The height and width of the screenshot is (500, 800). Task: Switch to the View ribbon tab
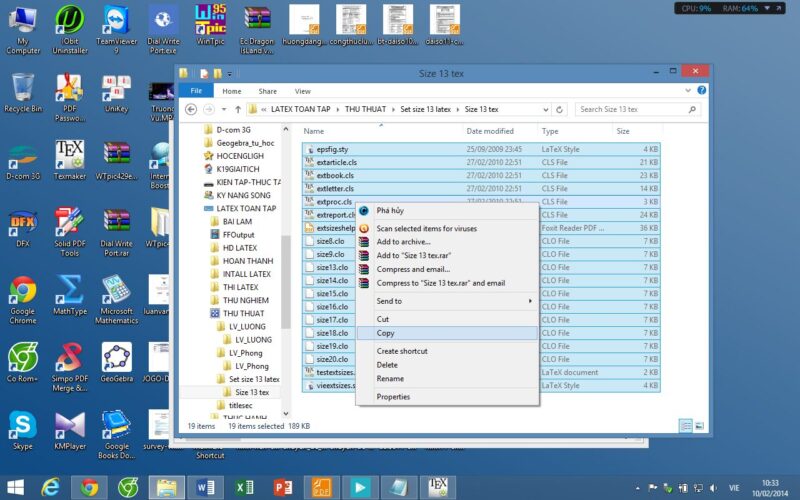click(302, 91)
